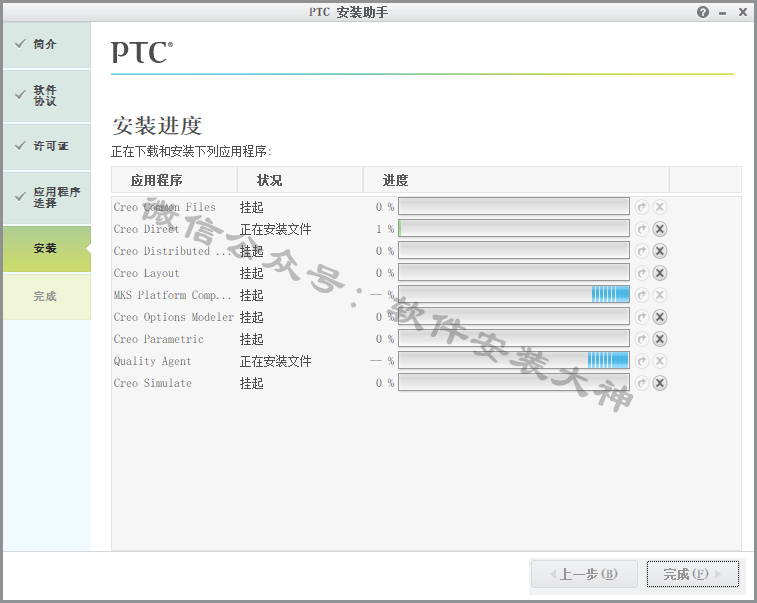
Task: Click the 上一步(B) button
Action: point(584,574)
